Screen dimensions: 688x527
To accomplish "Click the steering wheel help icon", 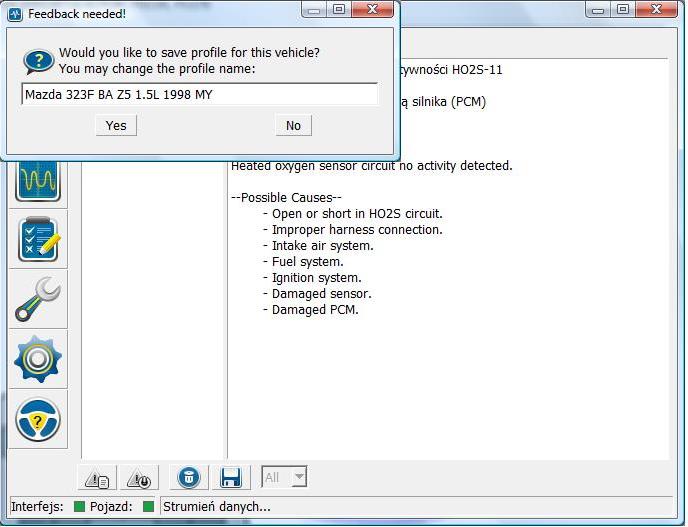I will (38, 419).
